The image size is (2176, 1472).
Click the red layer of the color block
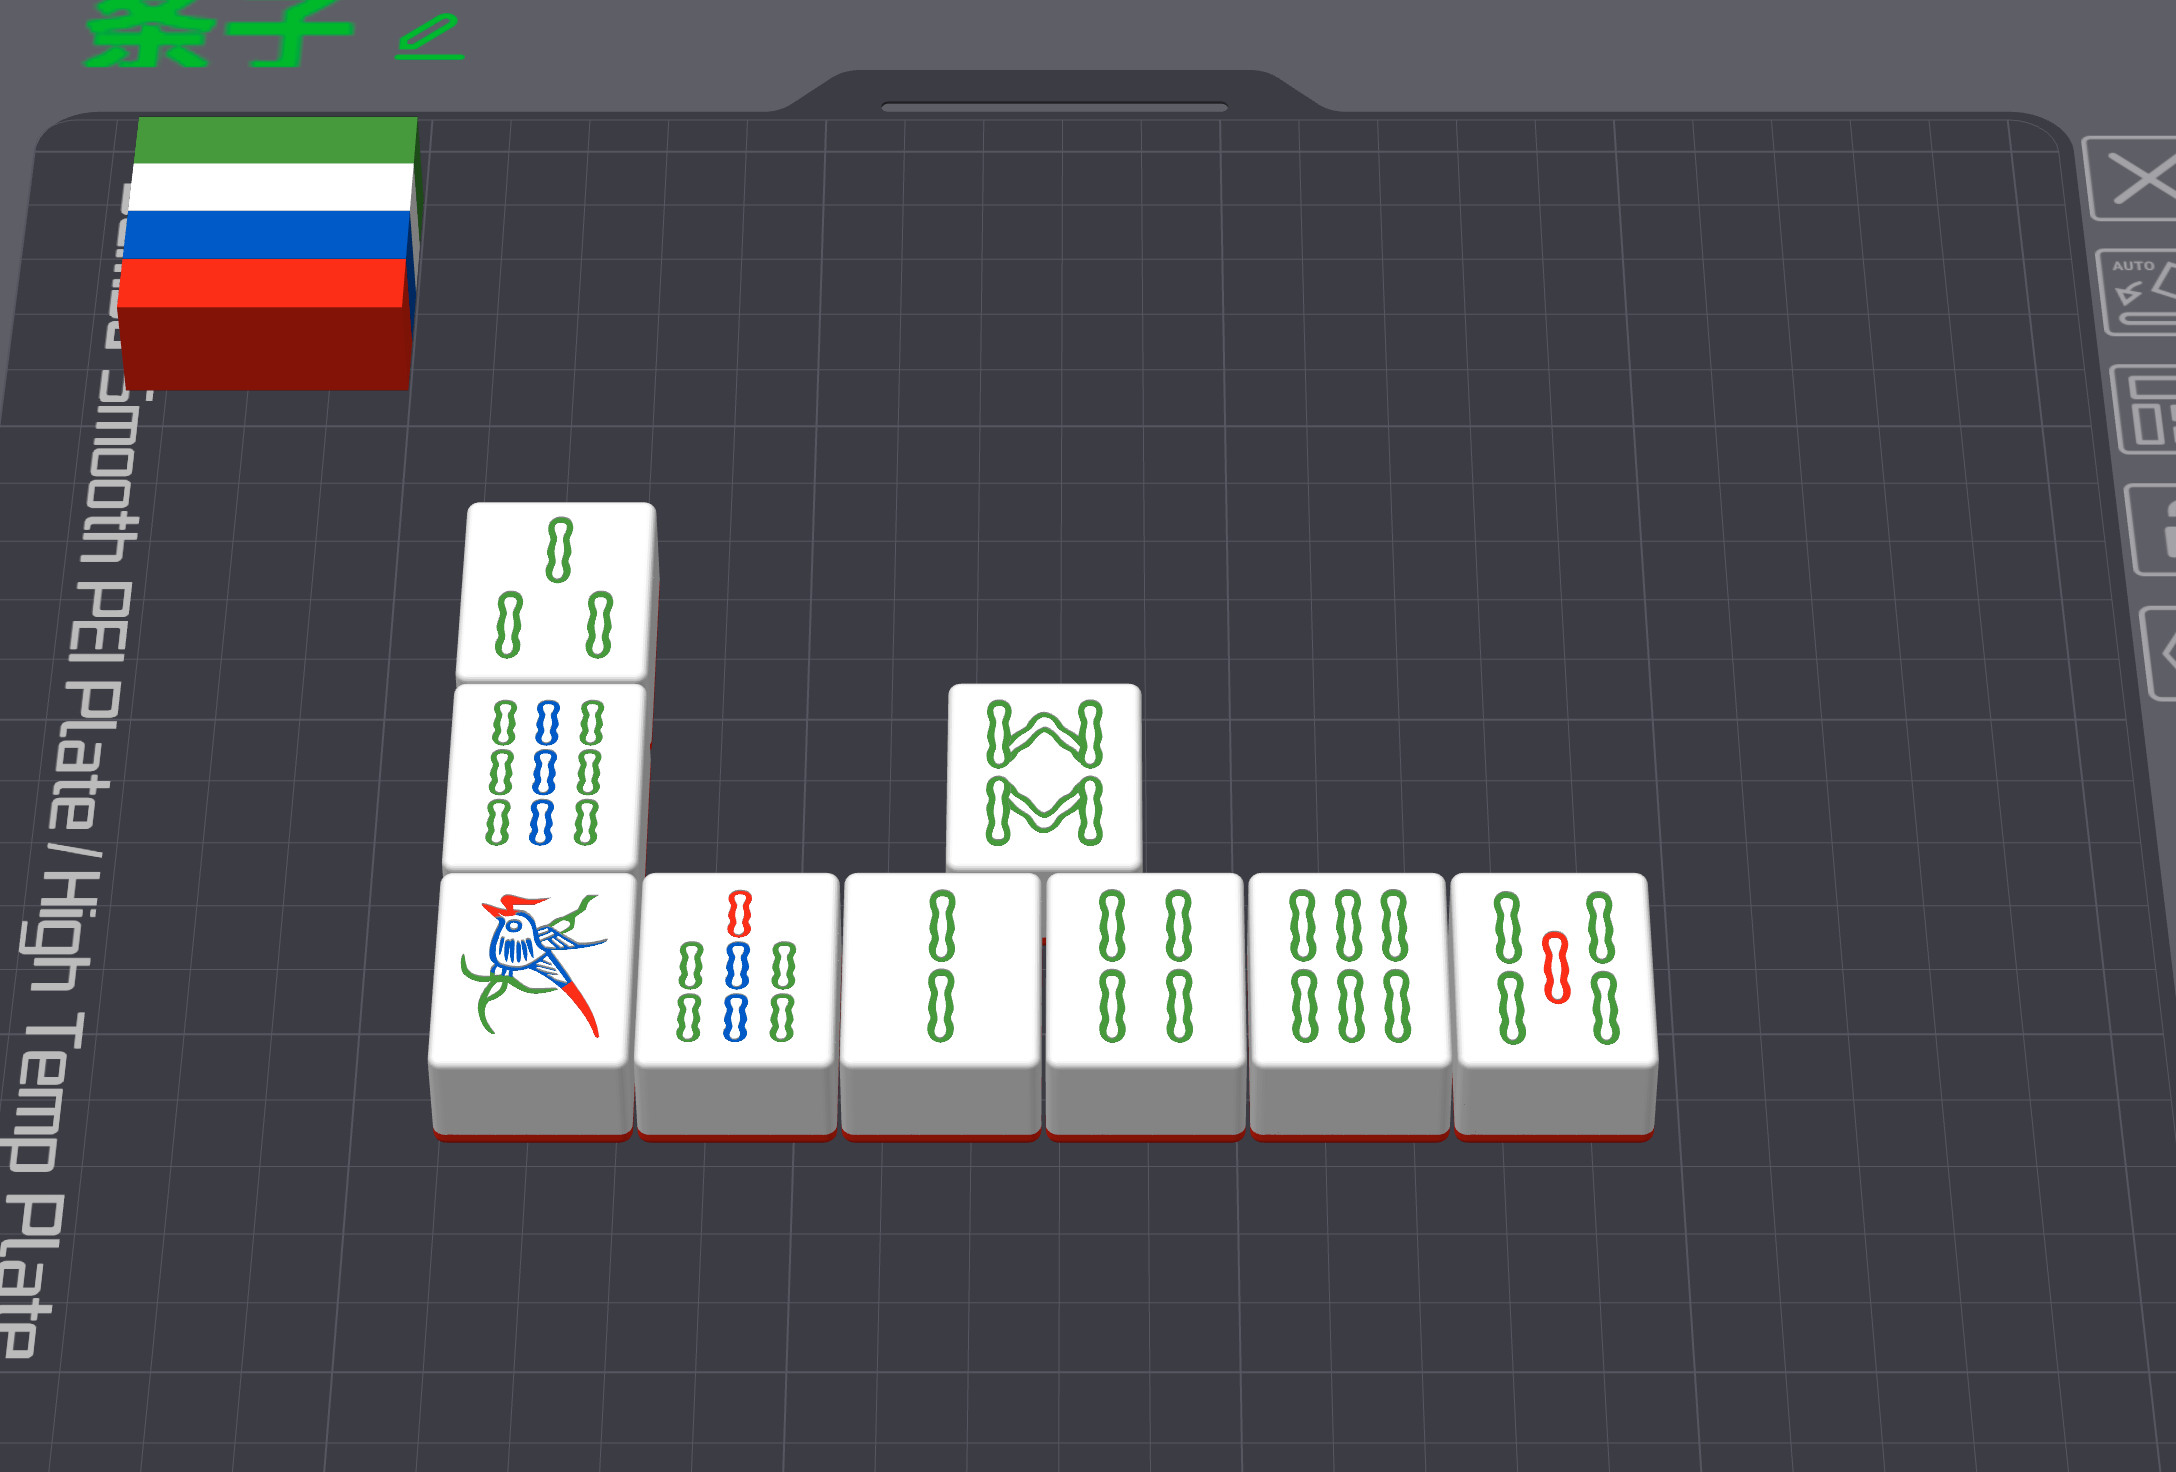[x=263, y=283]
